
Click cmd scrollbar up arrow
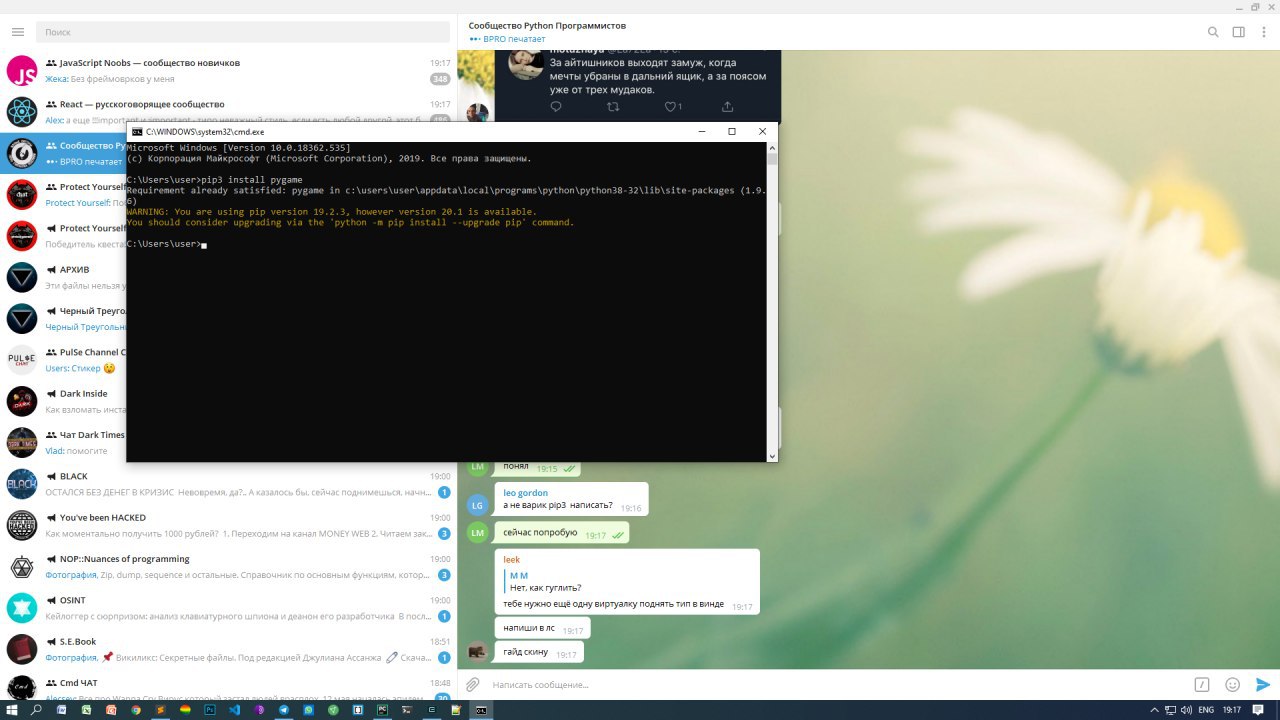click(x=771, y=147)
